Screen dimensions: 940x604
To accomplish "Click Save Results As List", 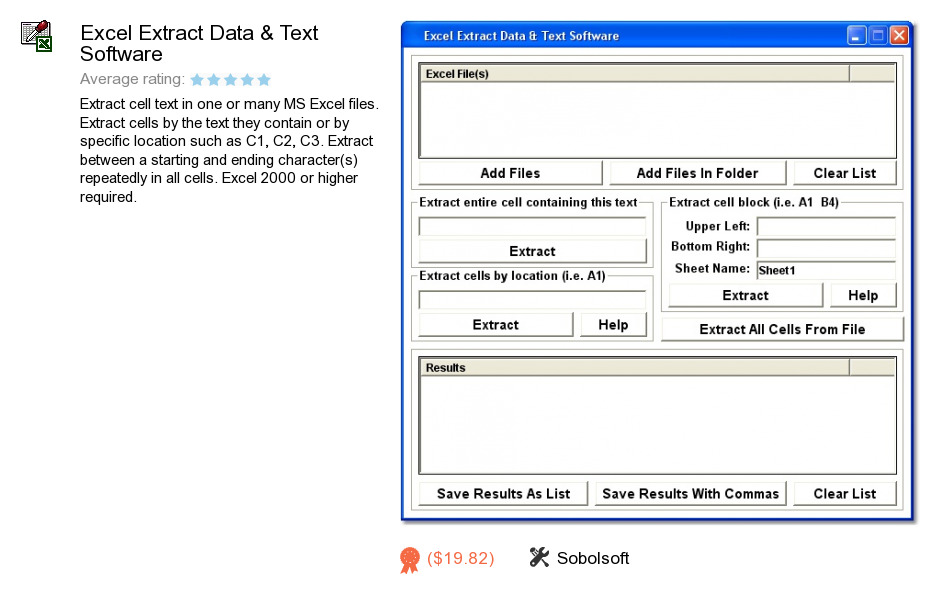I will tap(503, 494).
